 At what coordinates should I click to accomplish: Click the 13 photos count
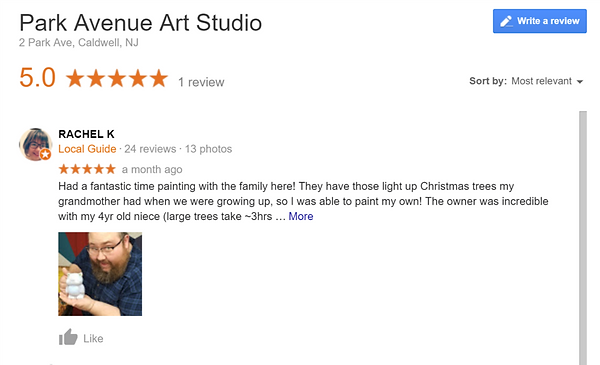click(209, 149)
